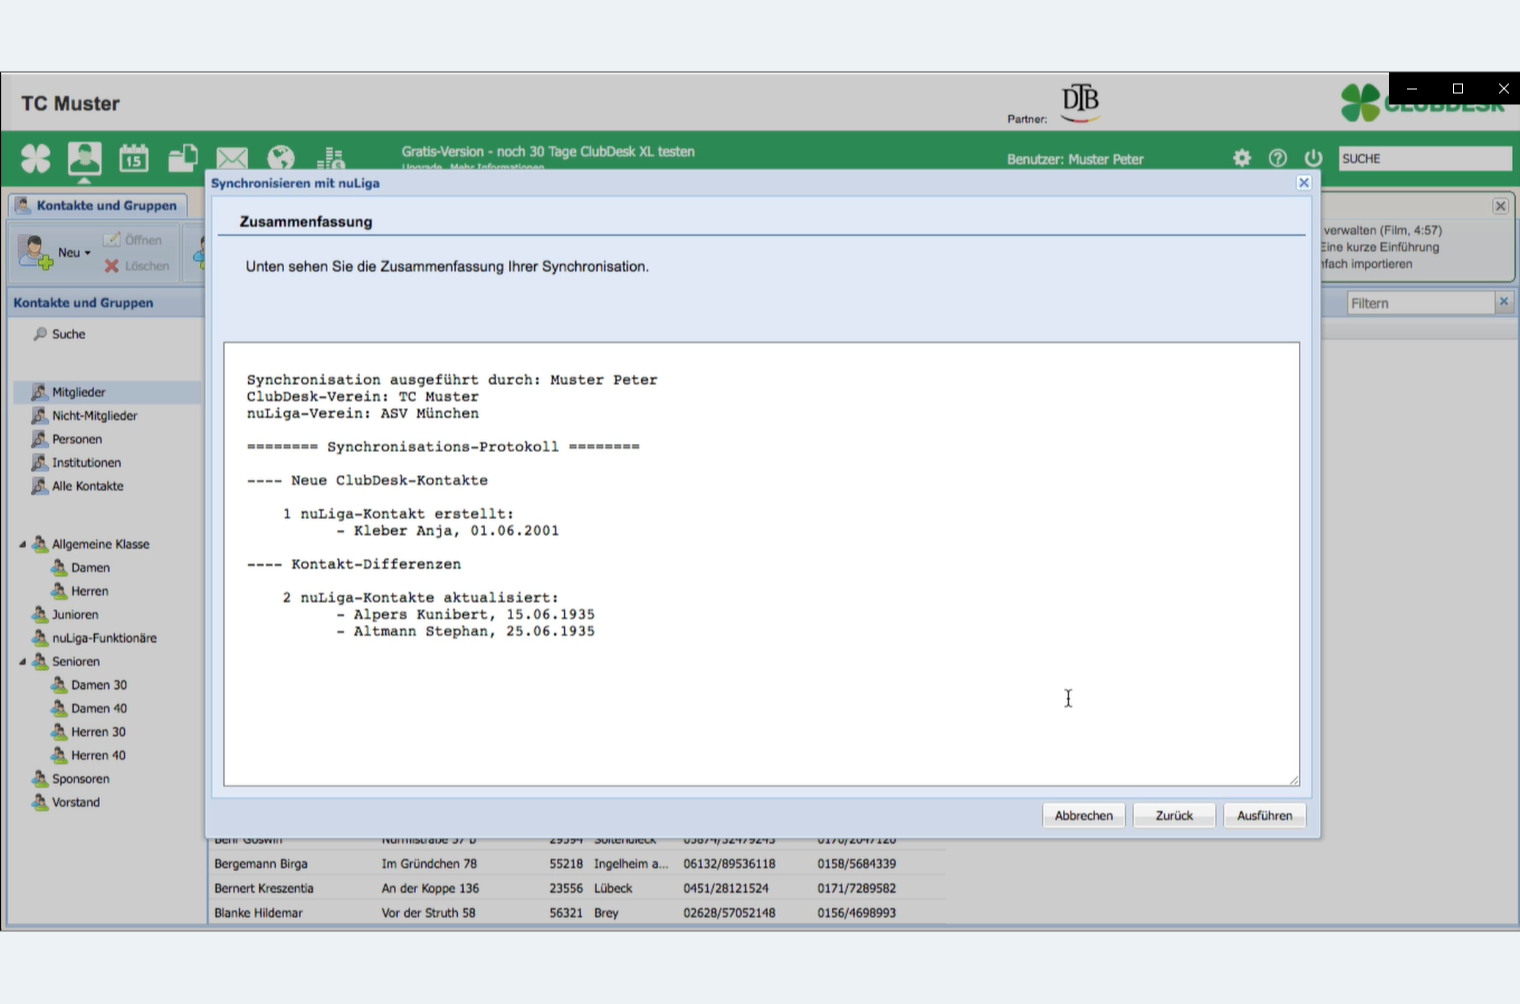Click the SUCHE search field
The height and width of the screenshot is (1004, 1520).
1424,159
